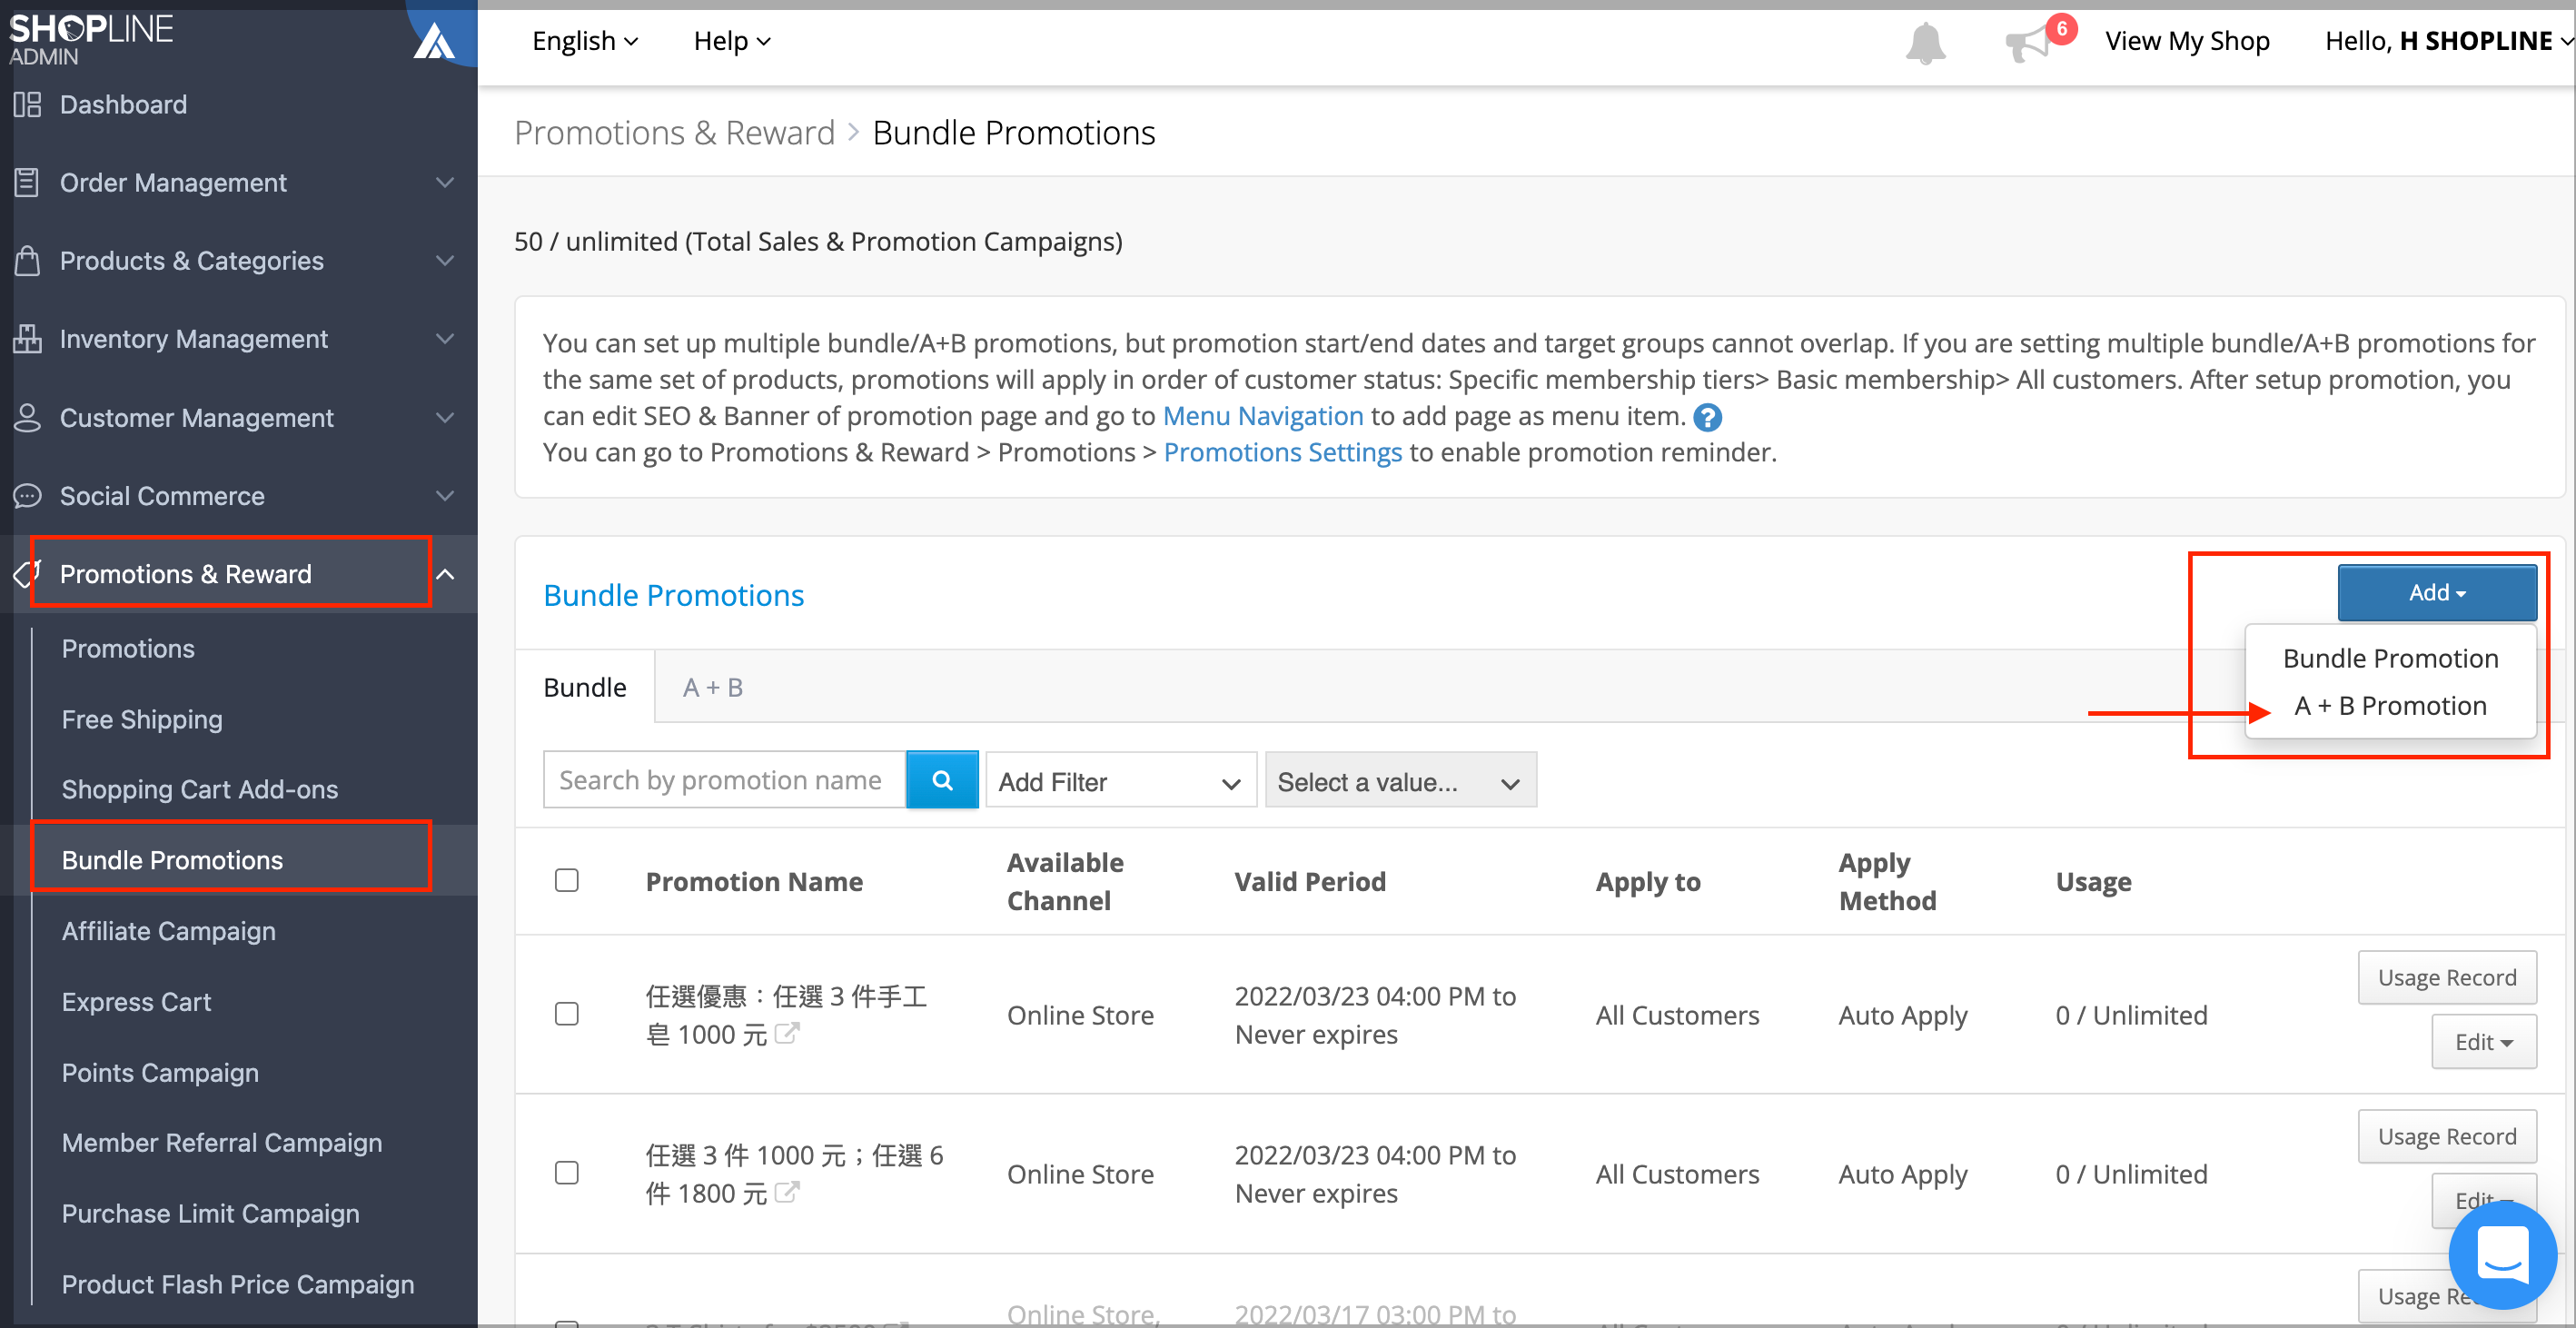Image resolution: width=2576 pixels, height=1328 pixels.
Task: Click the Dashboard sidebar icon
Action: [27, 104]
